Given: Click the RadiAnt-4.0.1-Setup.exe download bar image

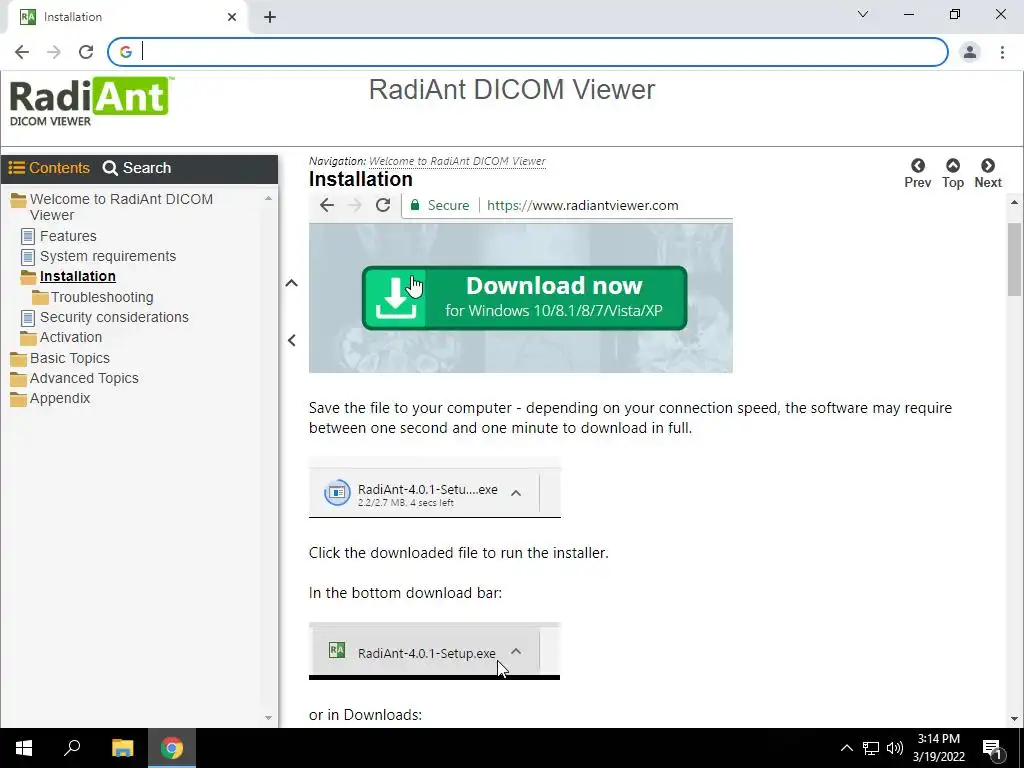Looking at the screenshot, I should [435, 651].
